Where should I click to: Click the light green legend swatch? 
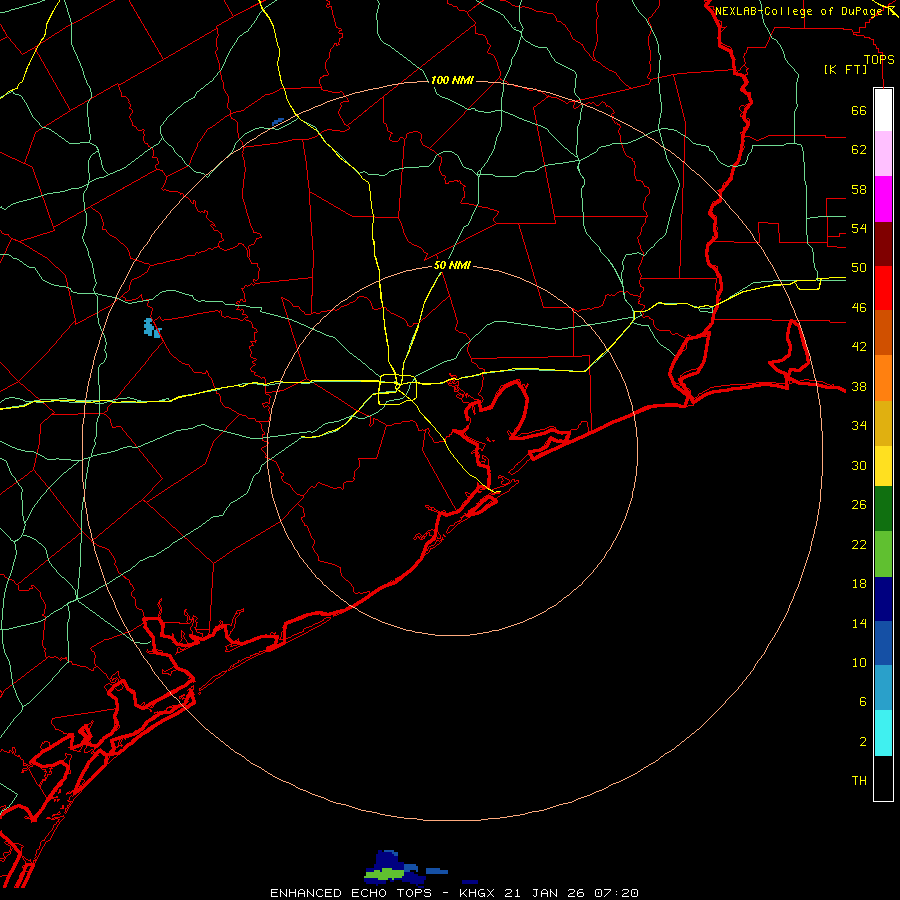[x=883, y=554]
